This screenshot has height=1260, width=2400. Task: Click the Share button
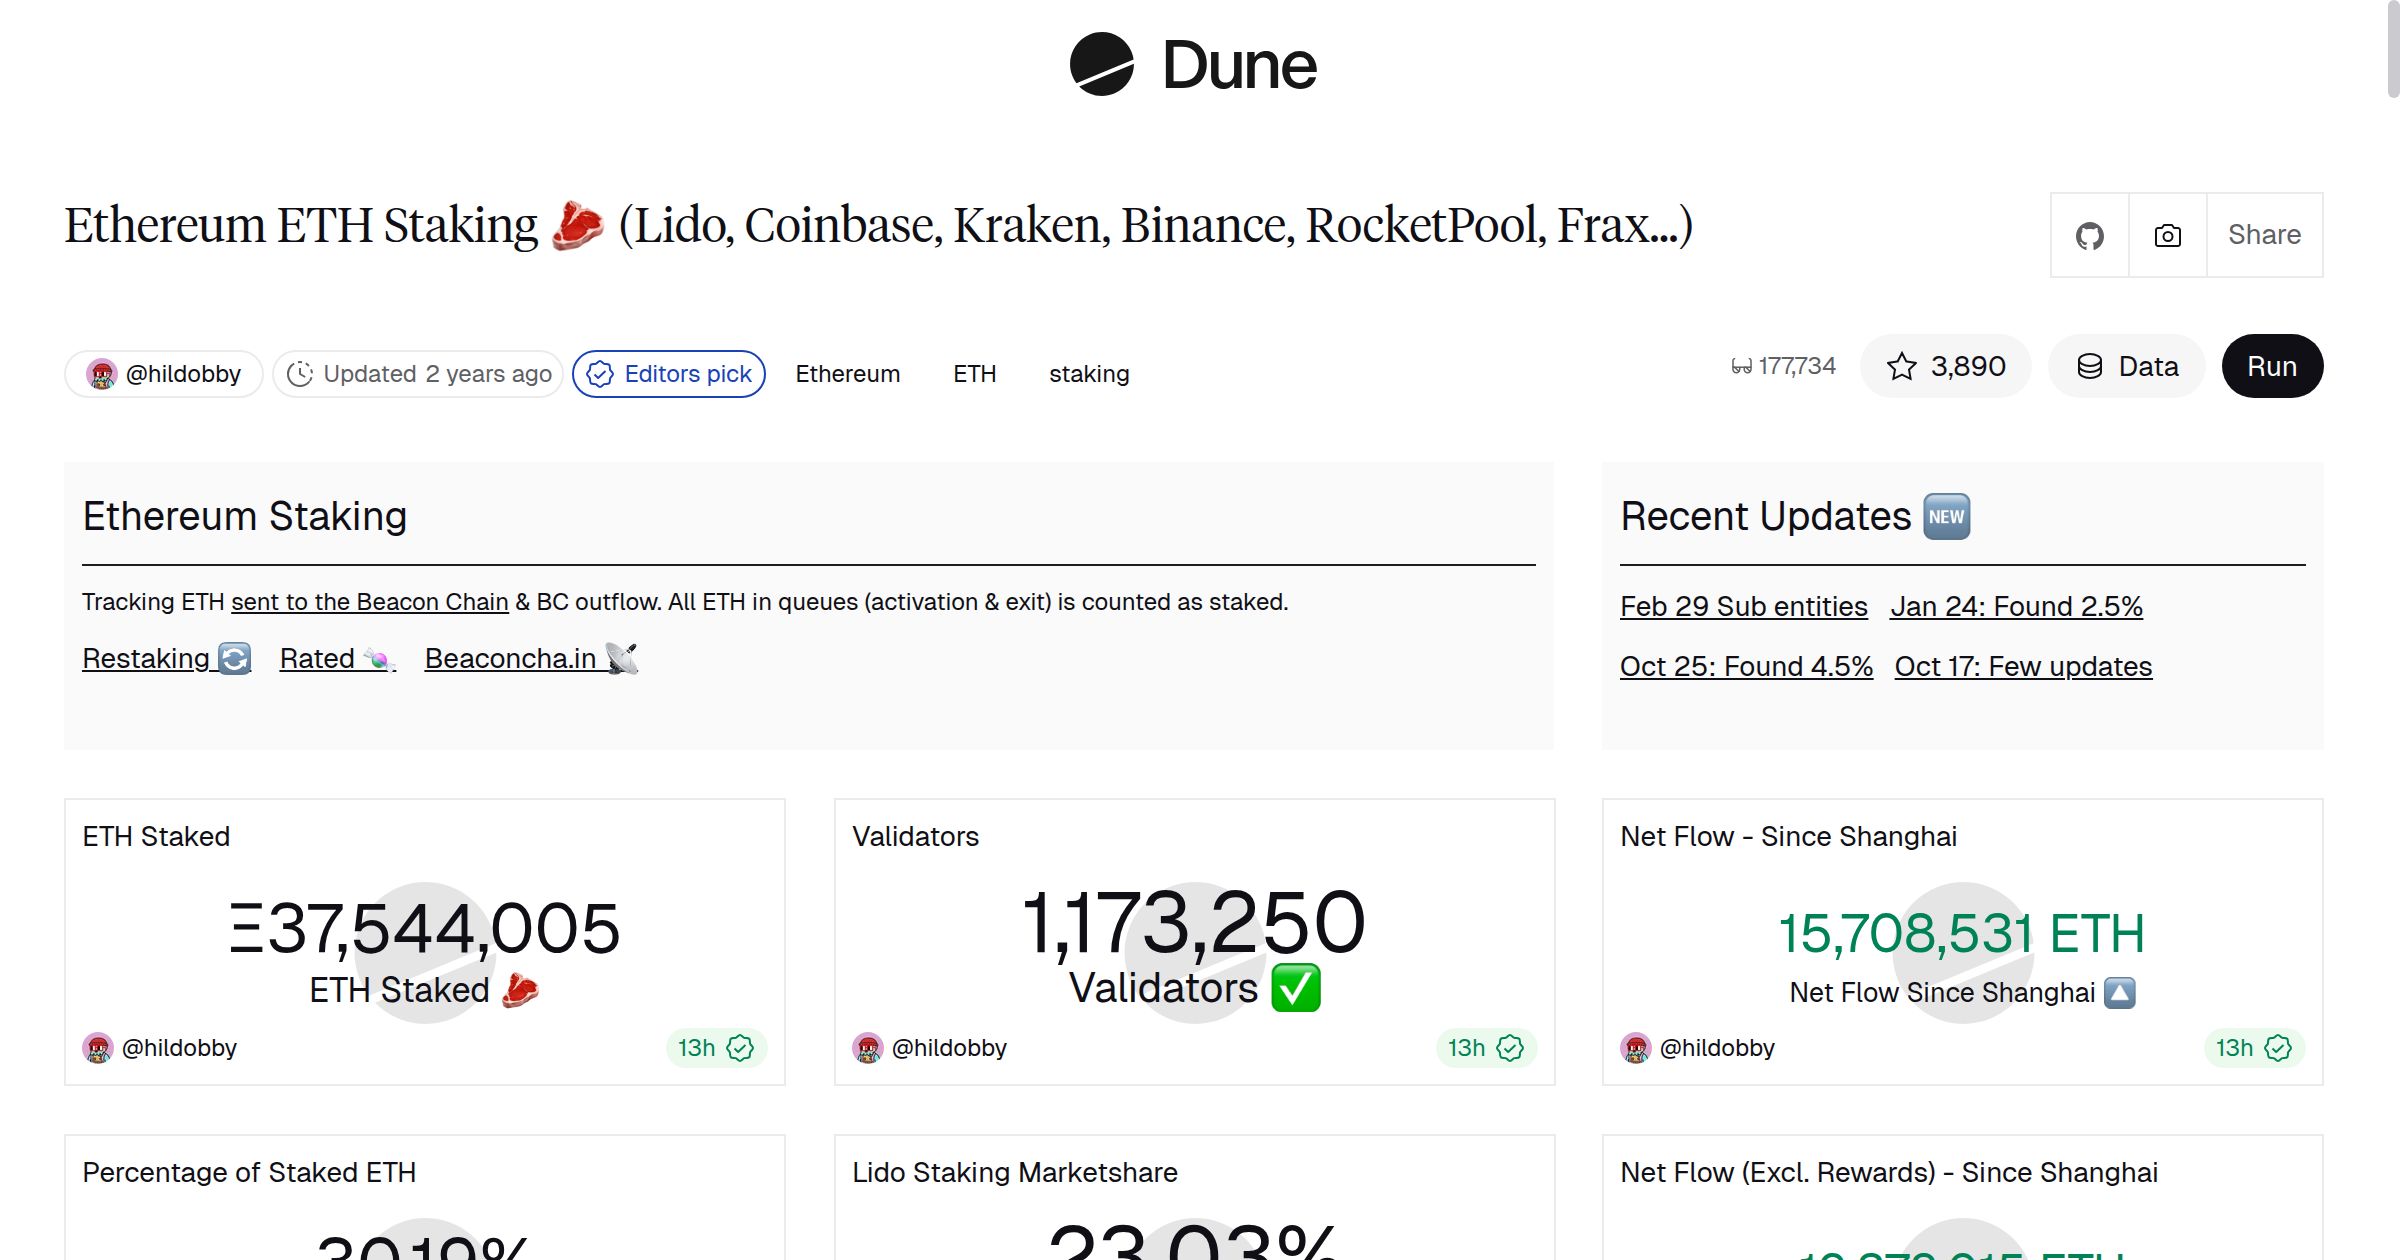(2264, 234)
